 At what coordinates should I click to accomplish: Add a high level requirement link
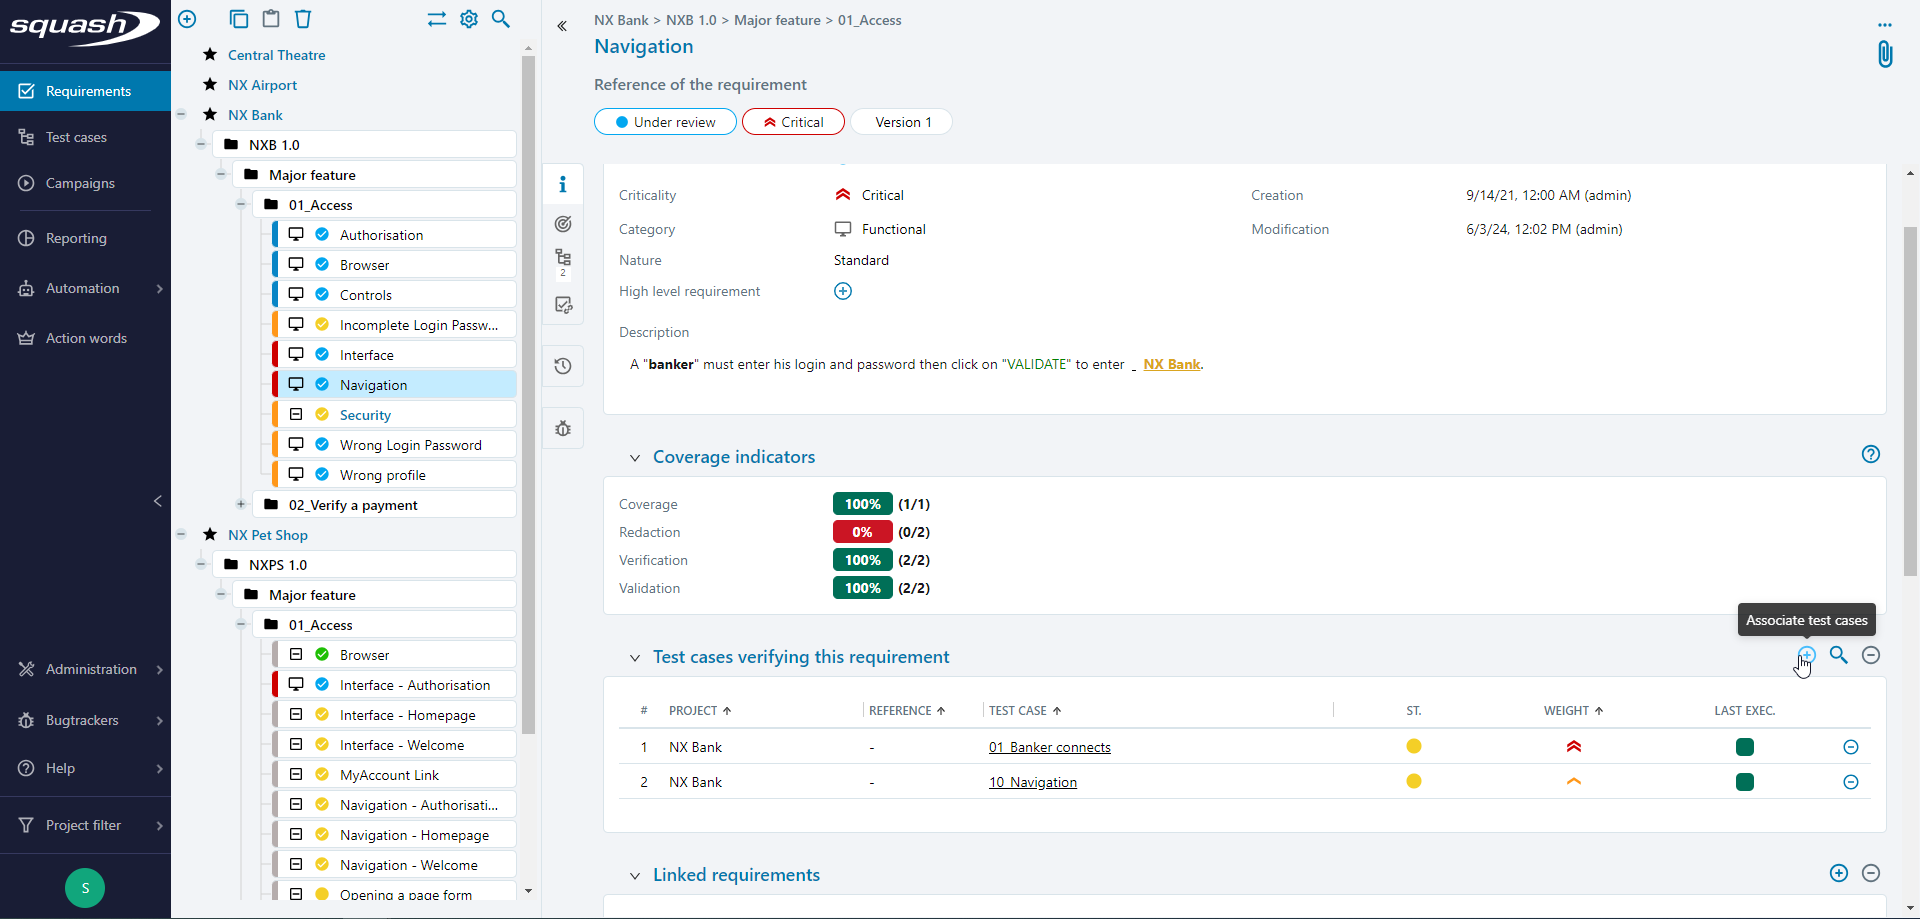click(x=843, y=291)
